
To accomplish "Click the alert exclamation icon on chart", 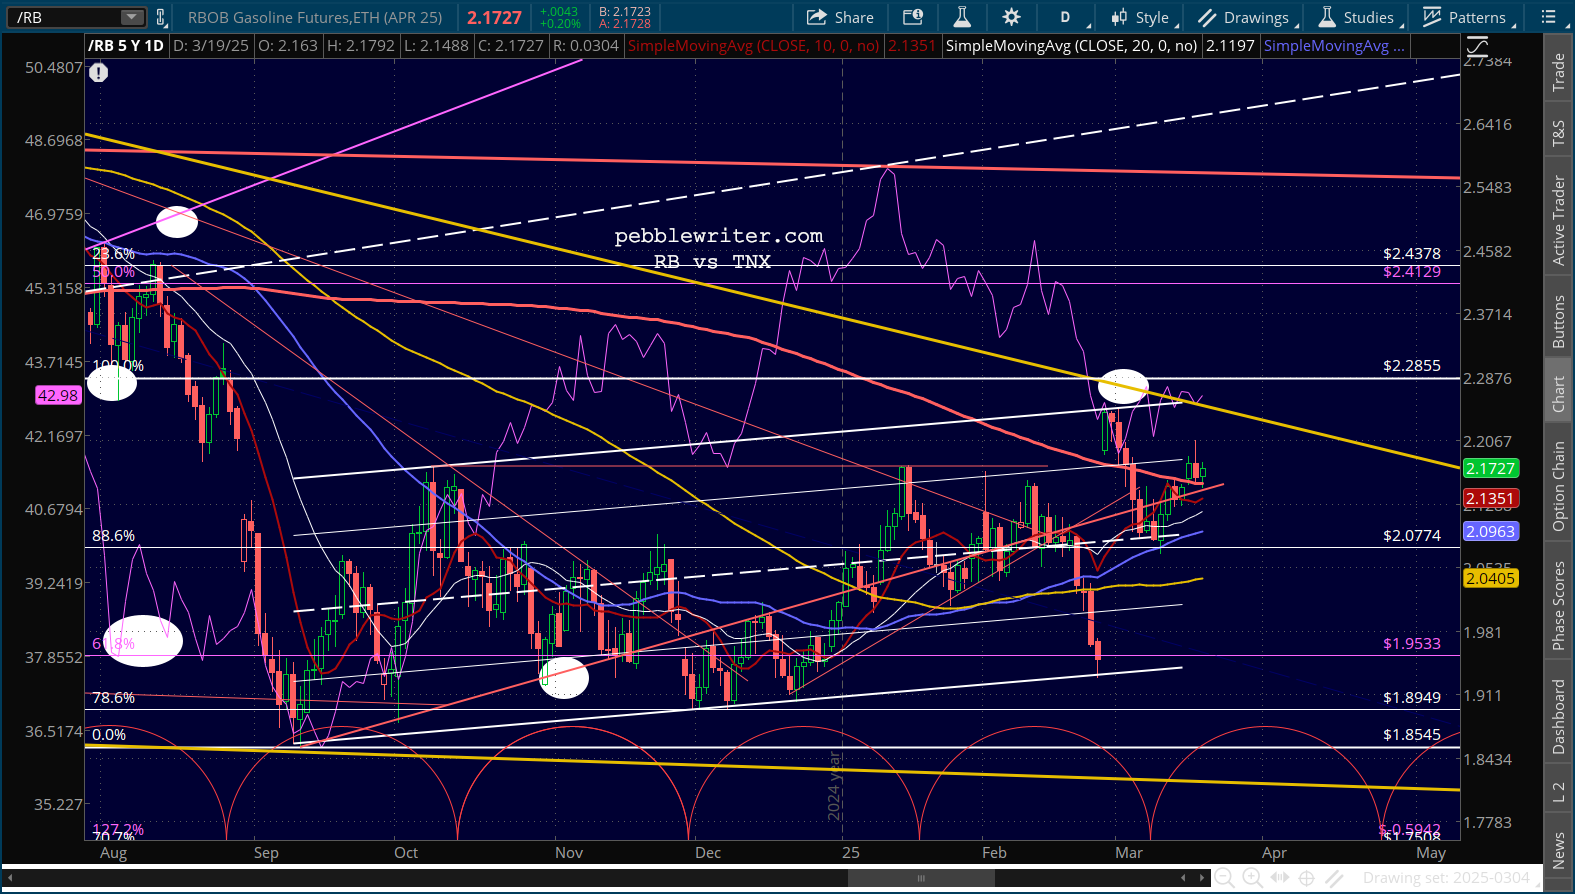I will click(x=98, y=72).
